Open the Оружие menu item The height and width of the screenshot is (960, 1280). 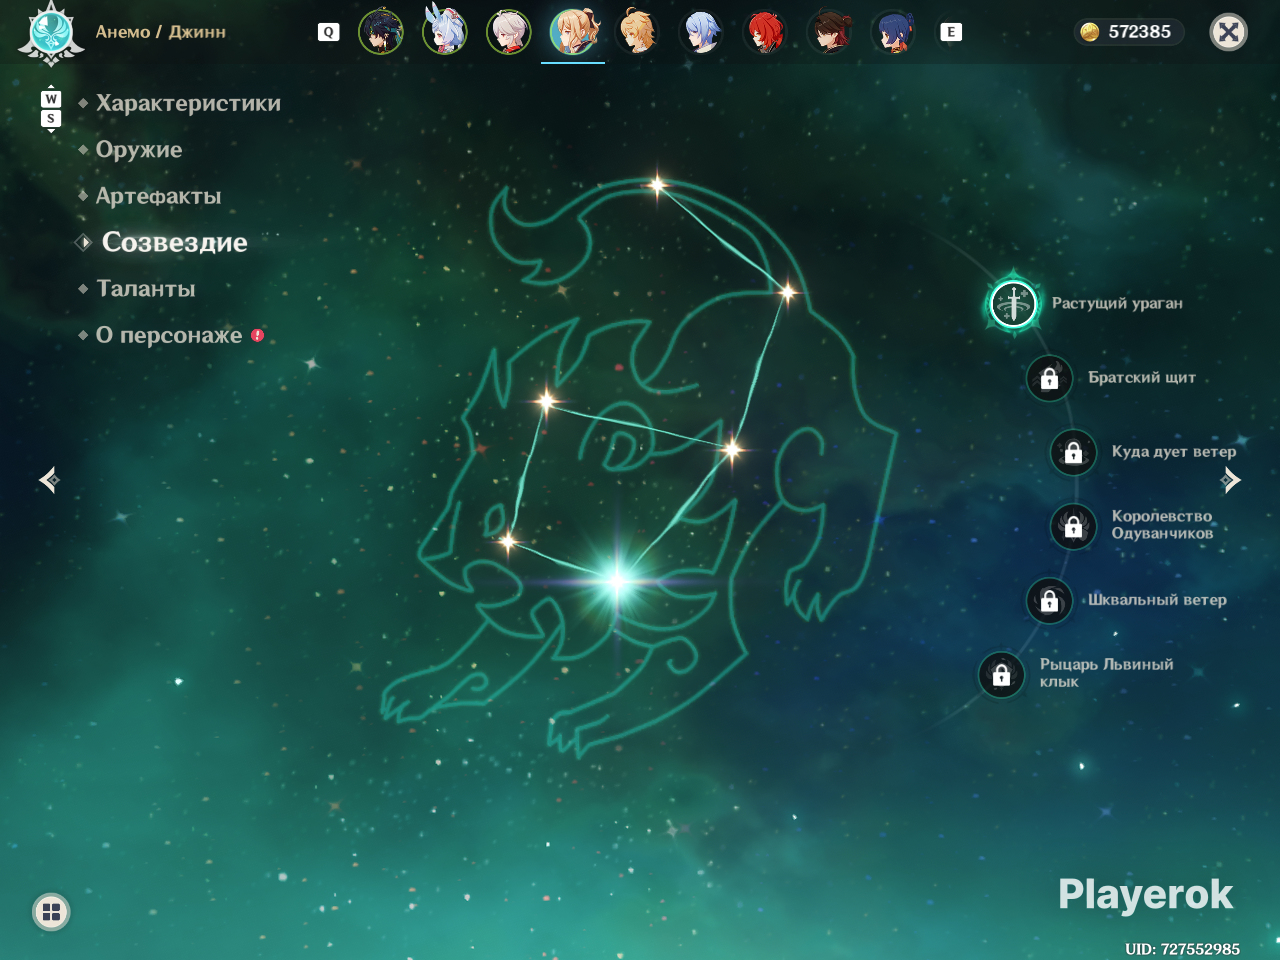(139, 150)
